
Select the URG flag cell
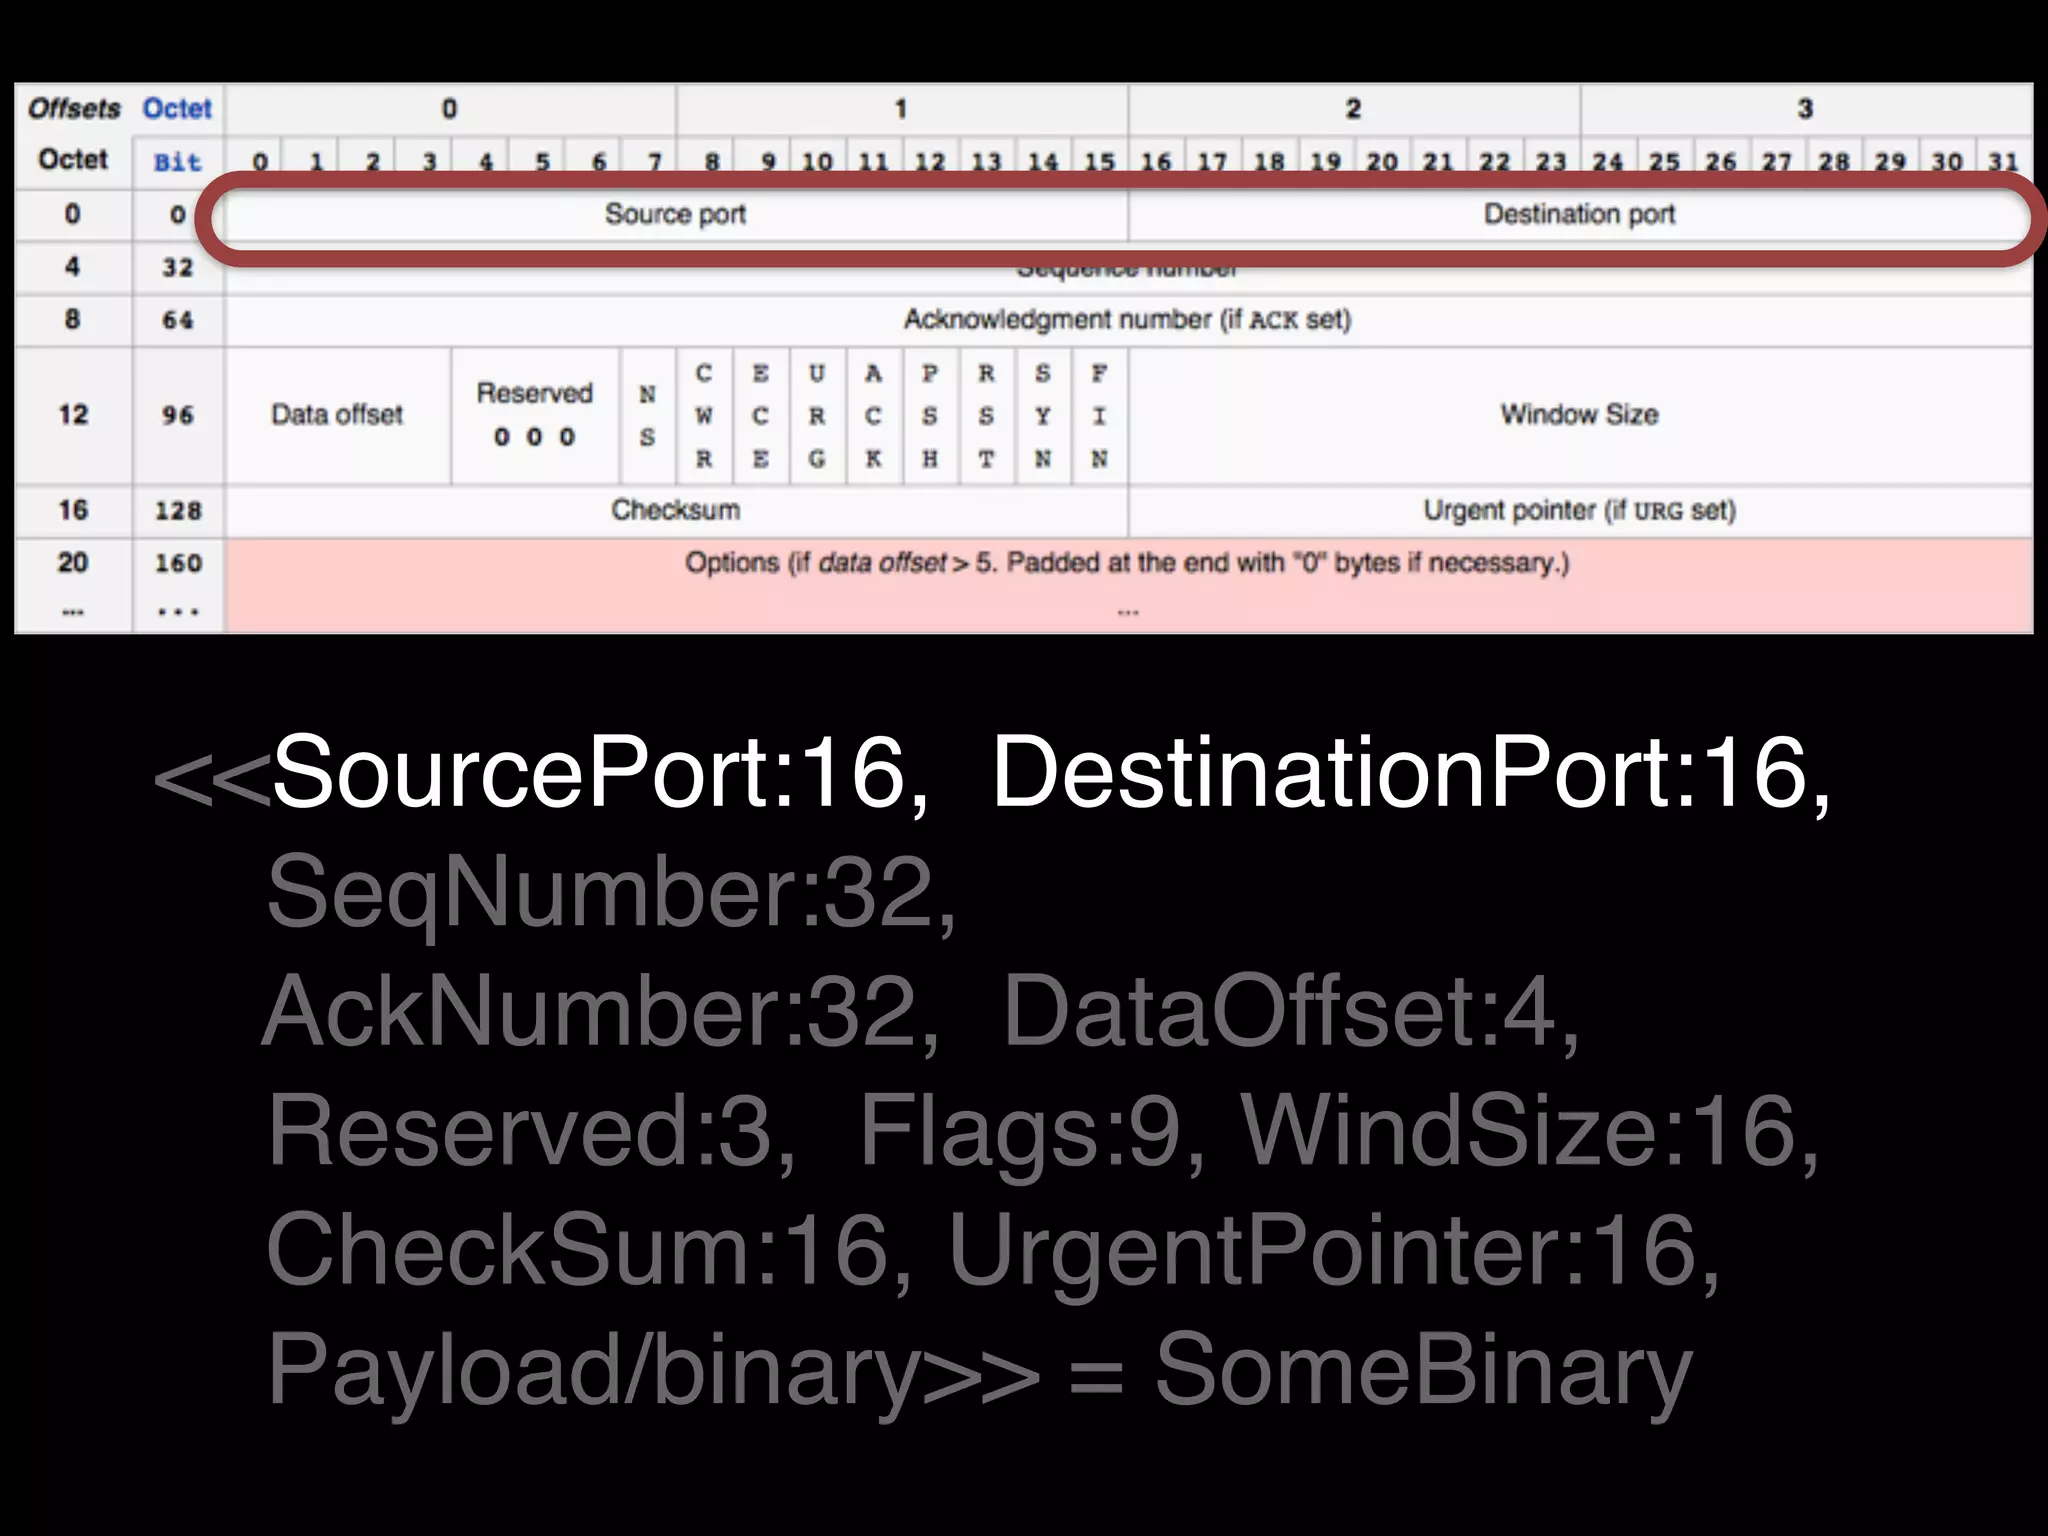click(x=817, y=415)
